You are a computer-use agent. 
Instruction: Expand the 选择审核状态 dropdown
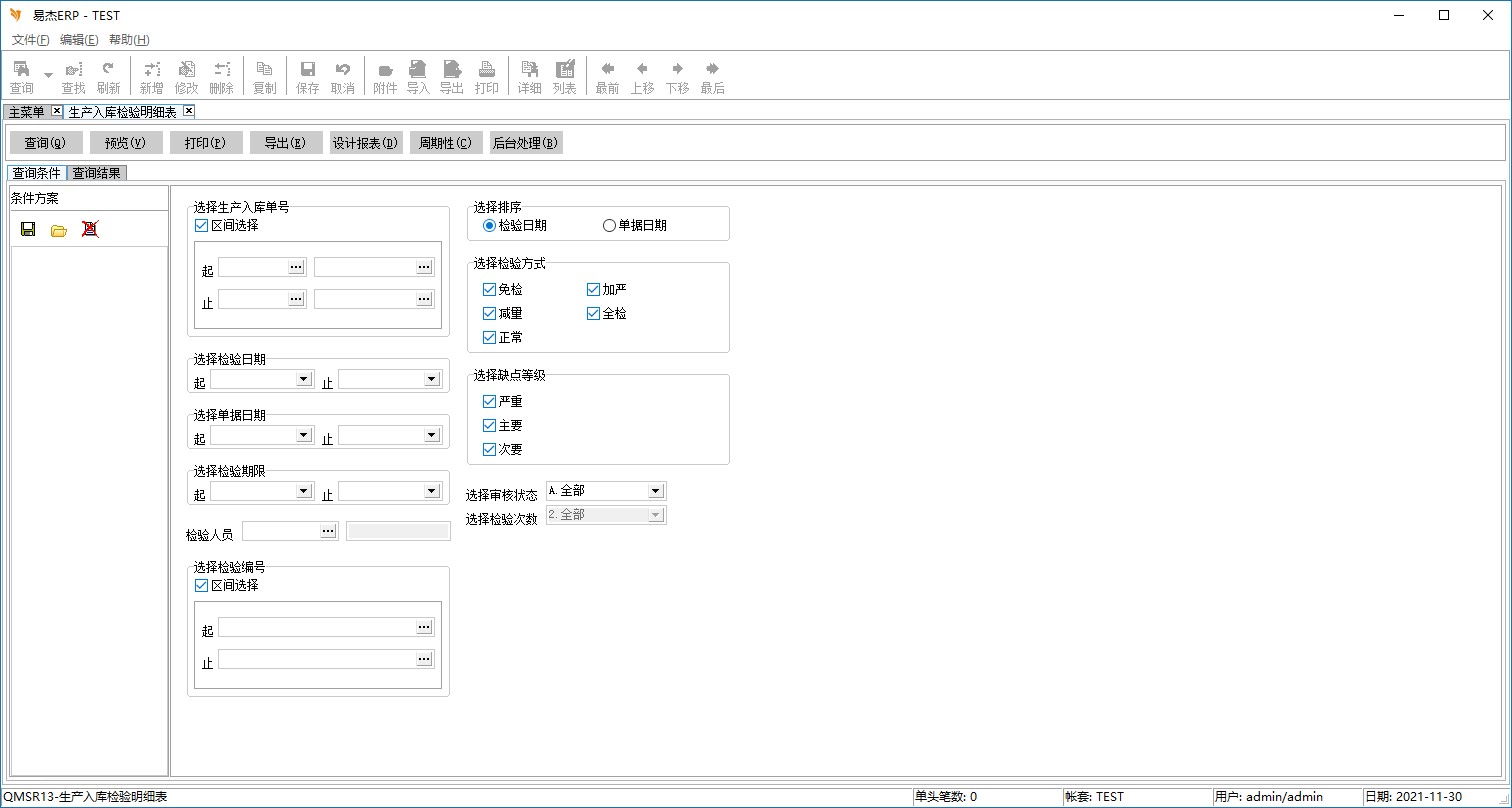tap(655, 491)
